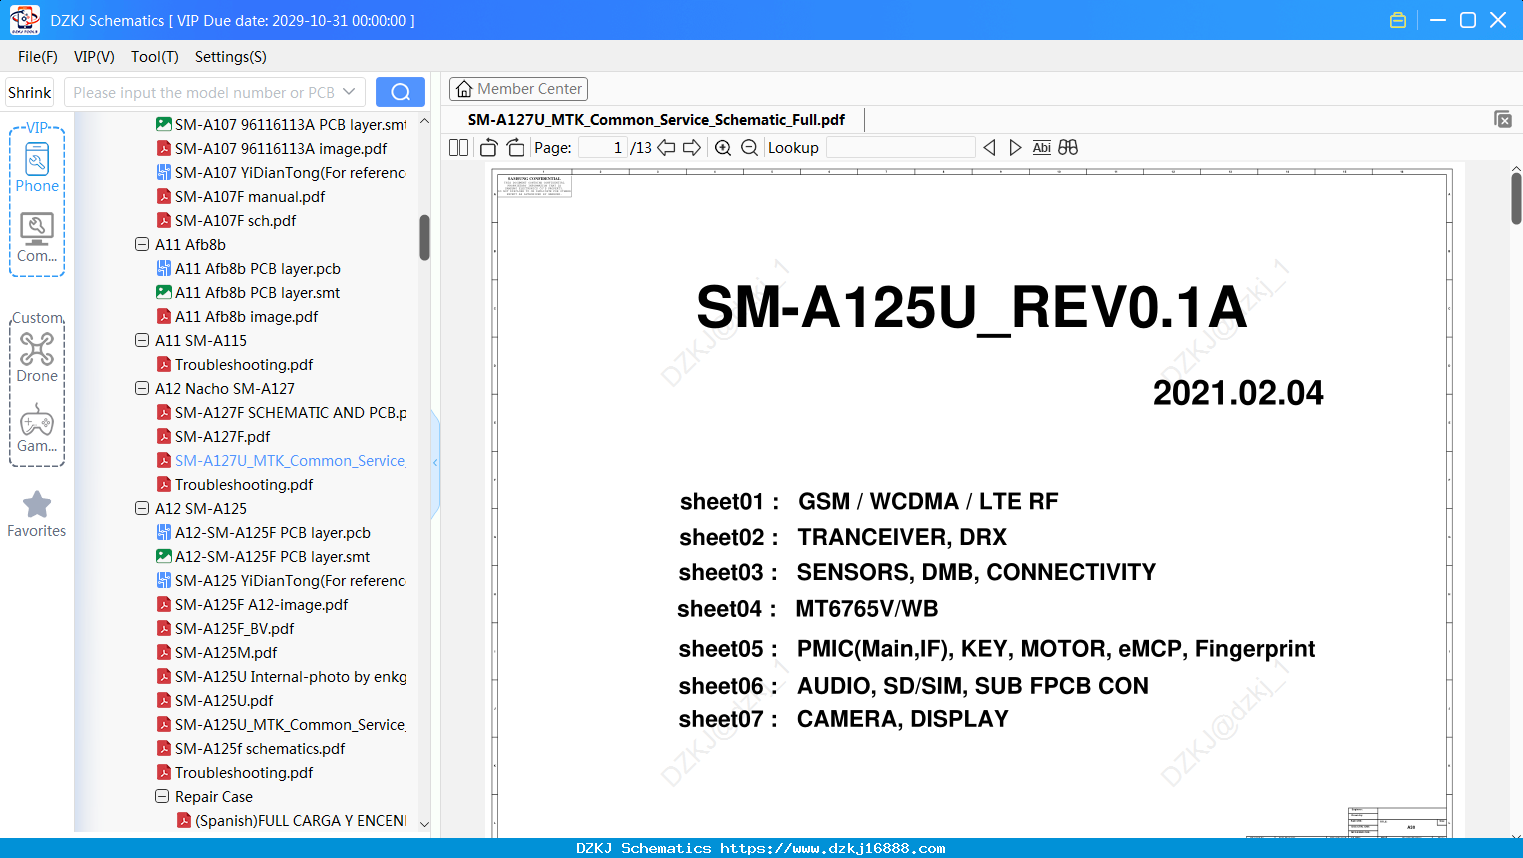The height and width of the screenshot is (858, 1523).
Task: Open the Computer category in sidebar
Action: coord(37,237)
